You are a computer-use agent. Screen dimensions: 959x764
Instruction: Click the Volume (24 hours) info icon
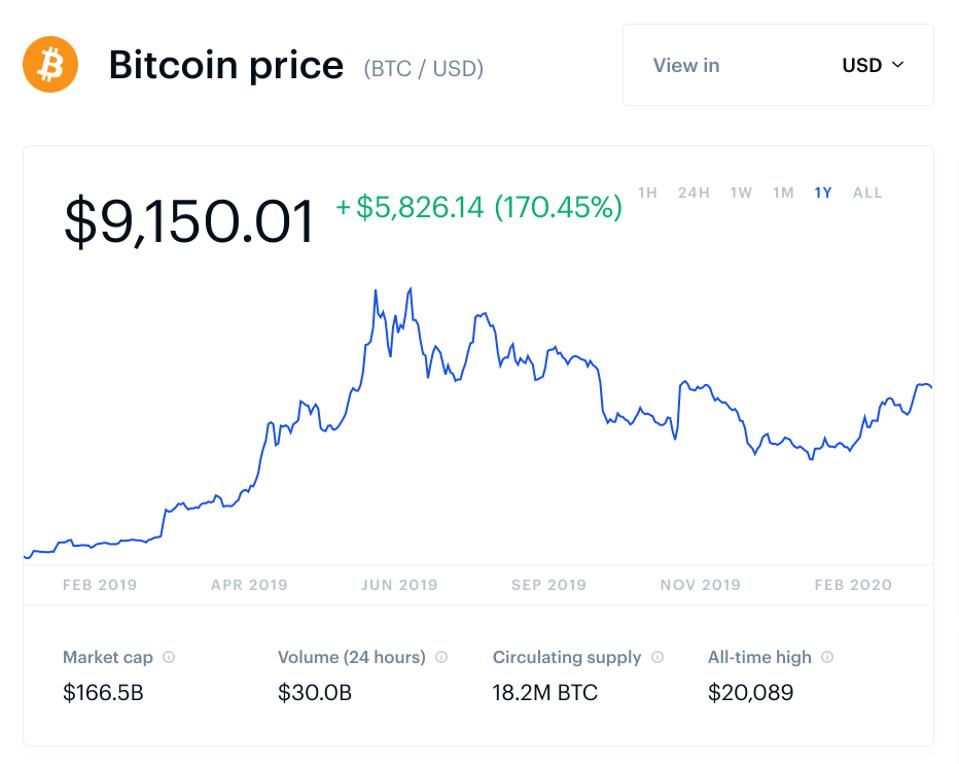click(441, 657)
